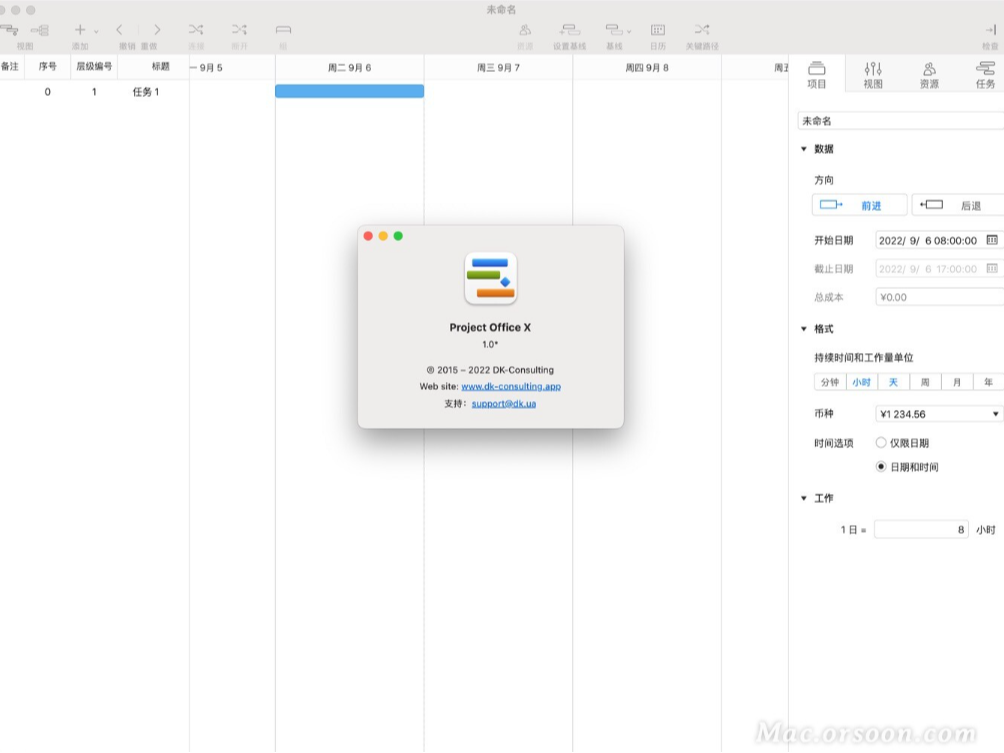Open the 资源 (Resources) toolbar icon
Image resolution: width=1004 pixels, height=753 pixels.
524,30
